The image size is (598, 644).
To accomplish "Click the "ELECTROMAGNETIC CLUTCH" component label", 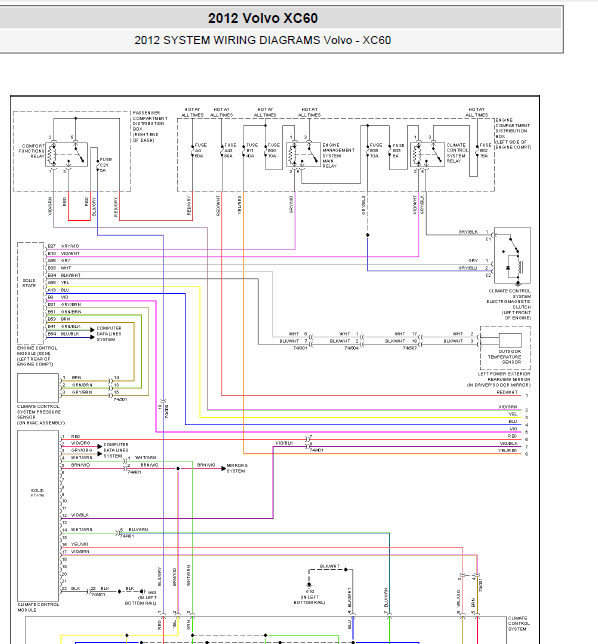I will (x=509, y=304).
